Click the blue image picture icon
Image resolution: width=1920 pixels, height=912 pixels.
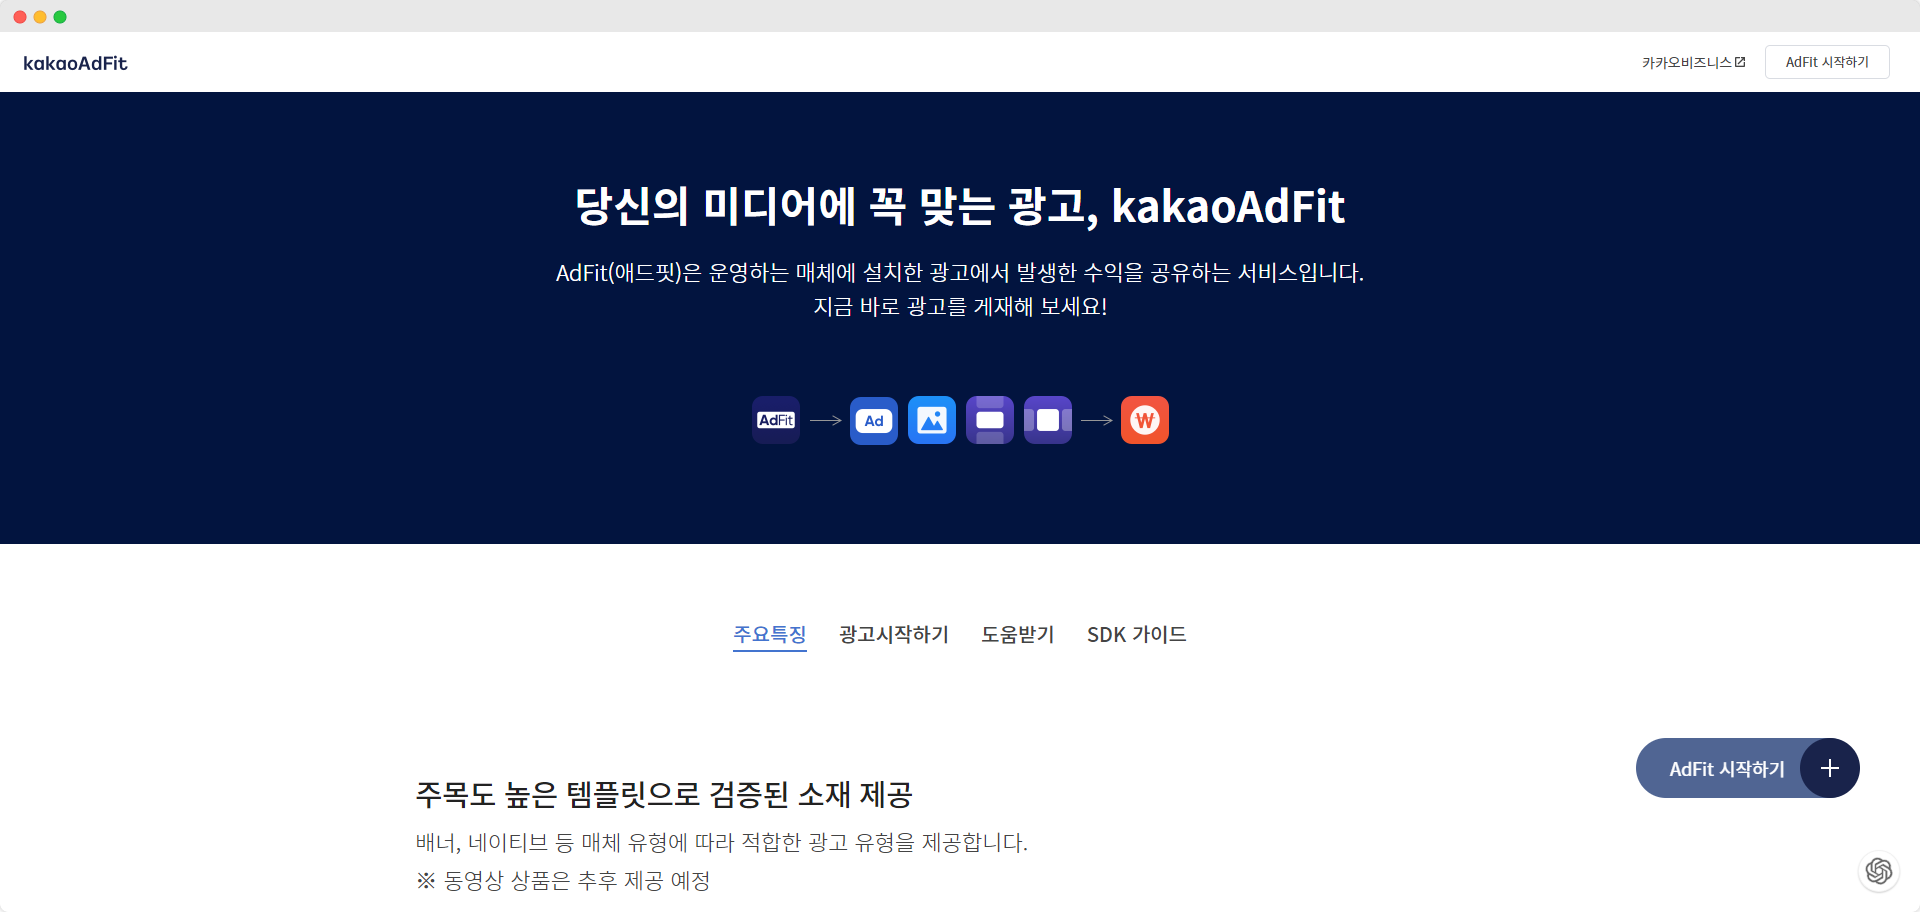click(x=932, y=420)
